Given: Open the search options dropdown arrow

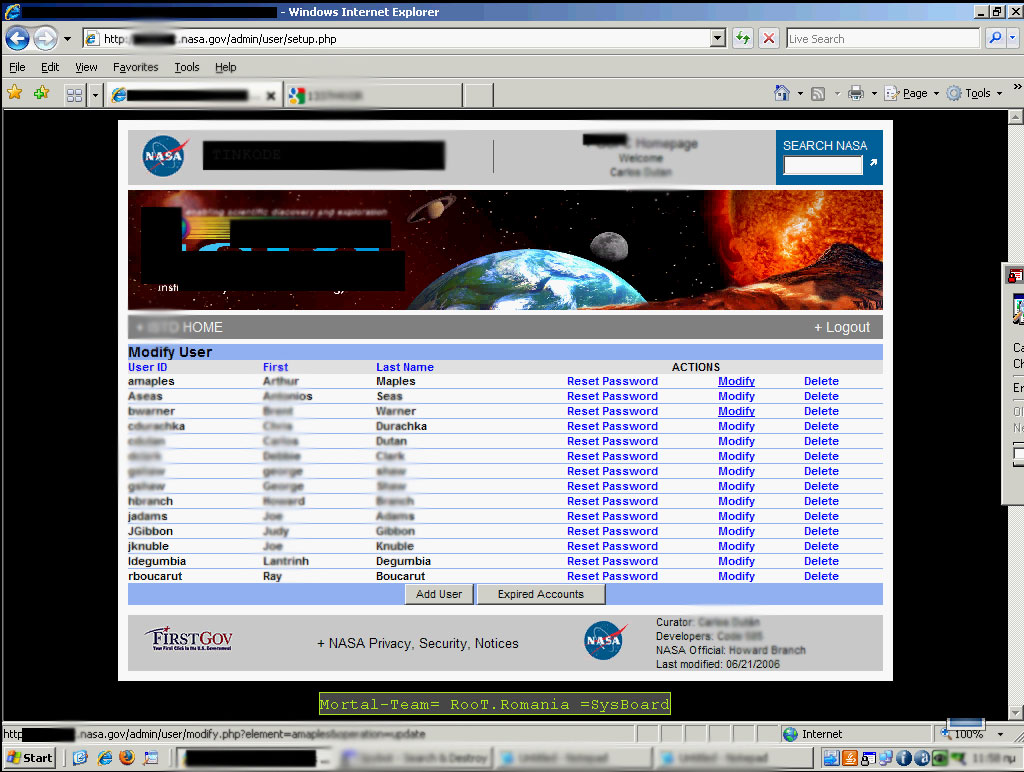Looking at the screenshot, I should [1012, 39].
